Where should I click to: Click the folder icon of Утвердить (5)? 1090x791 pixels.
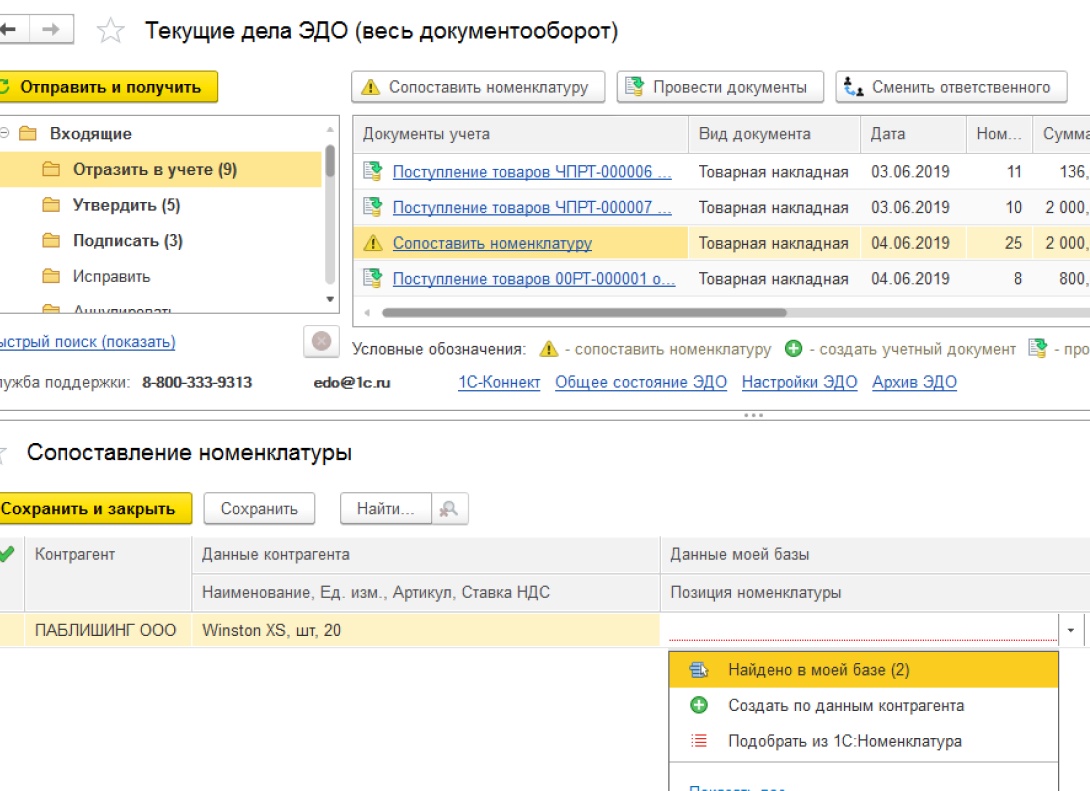(x=51, y=205)
